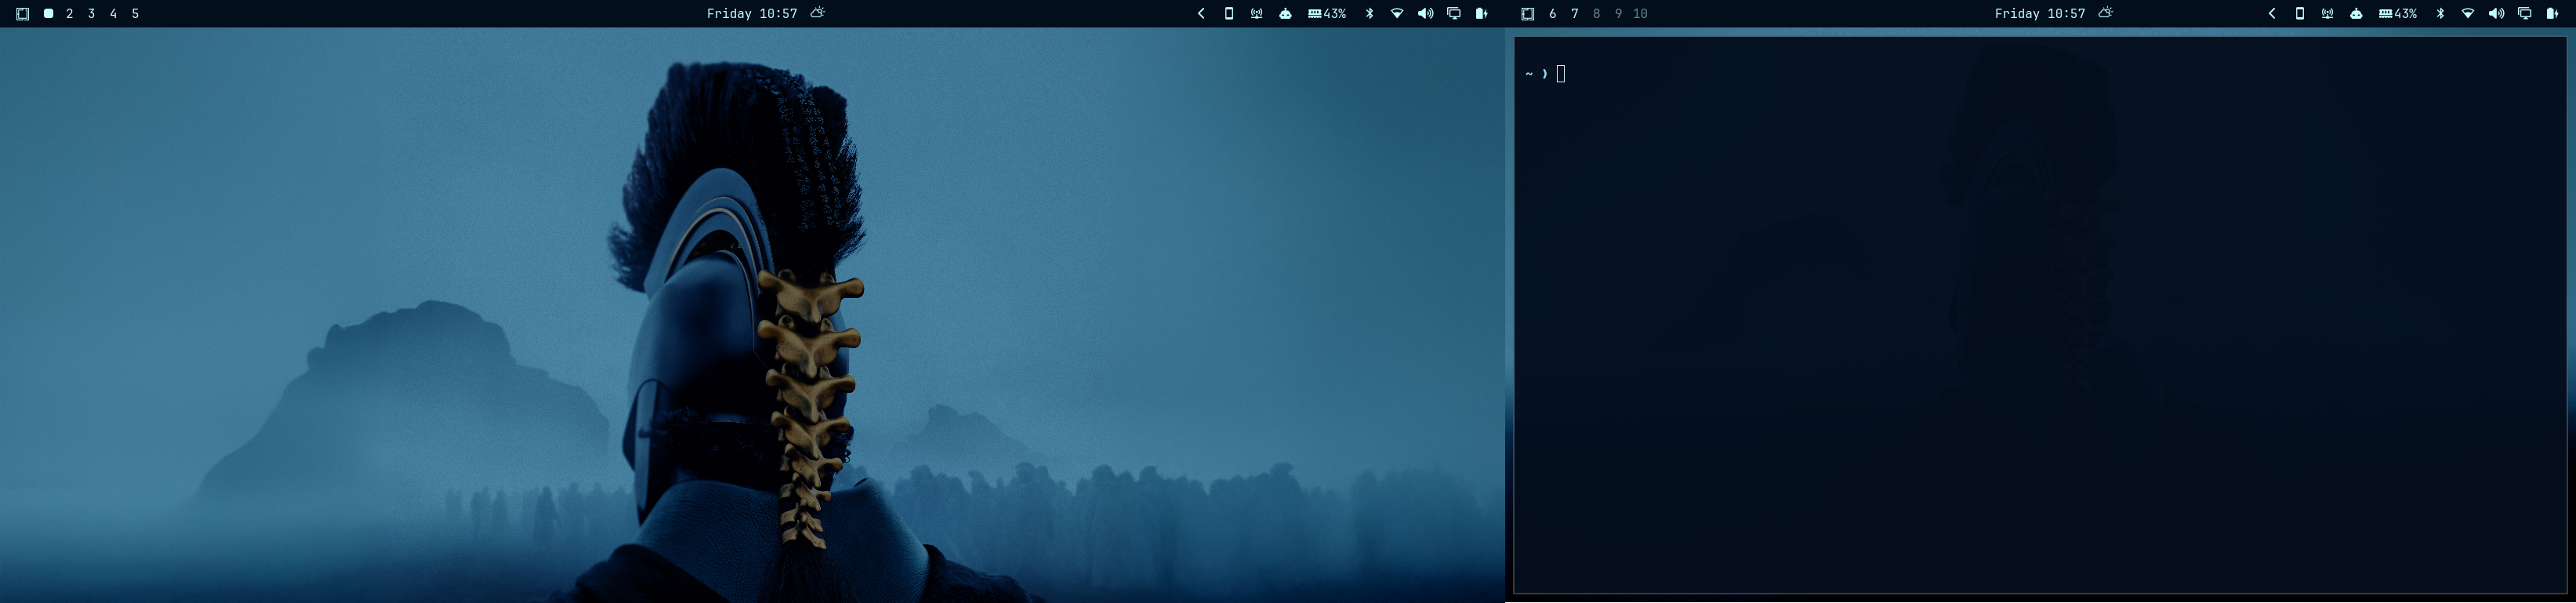The width and height of the screenshot is (2576, 603).
Task: Click the robot icon on the left bar
Action: [x=1285, y=14]
